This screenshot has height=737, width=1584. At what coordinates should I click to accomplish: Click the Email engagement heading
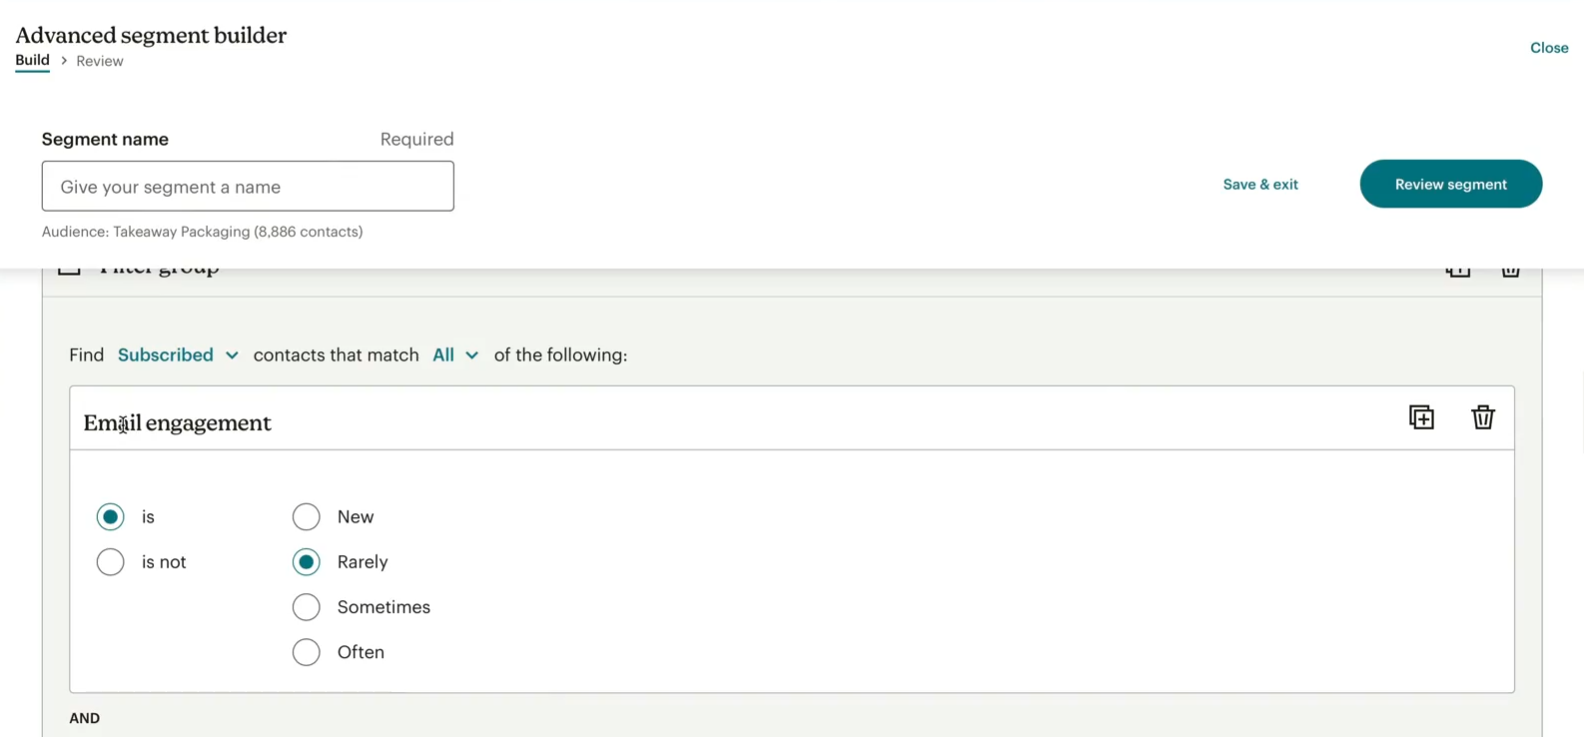177,423
